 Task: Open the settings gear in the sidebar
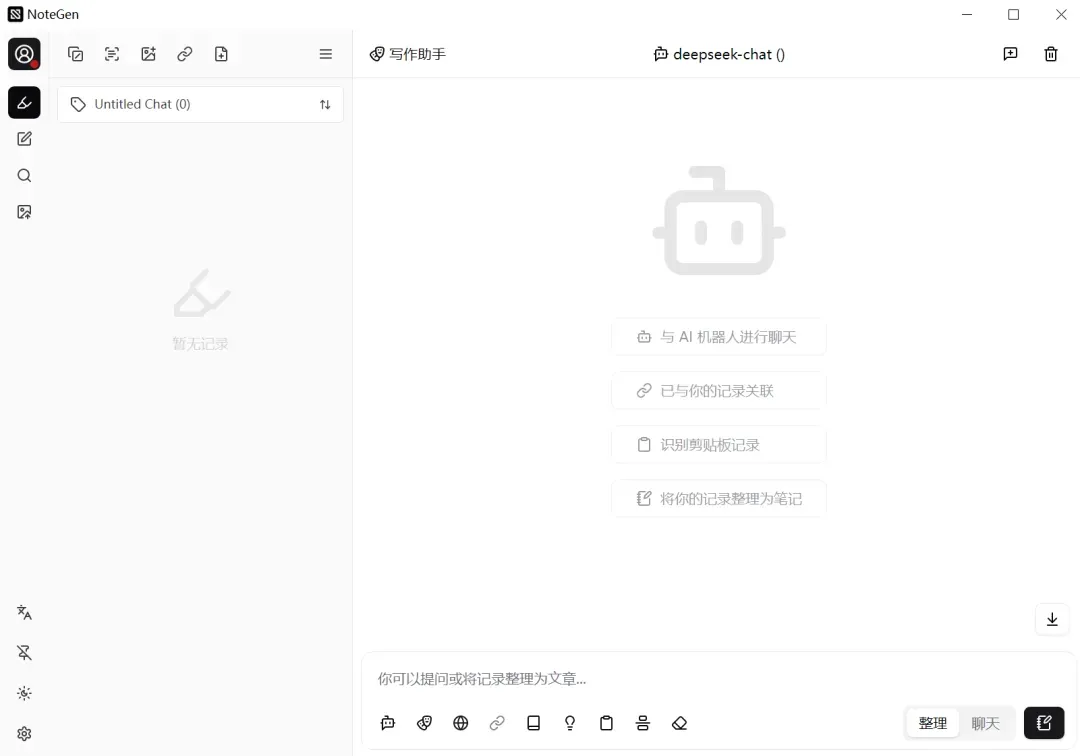[24, 734]
